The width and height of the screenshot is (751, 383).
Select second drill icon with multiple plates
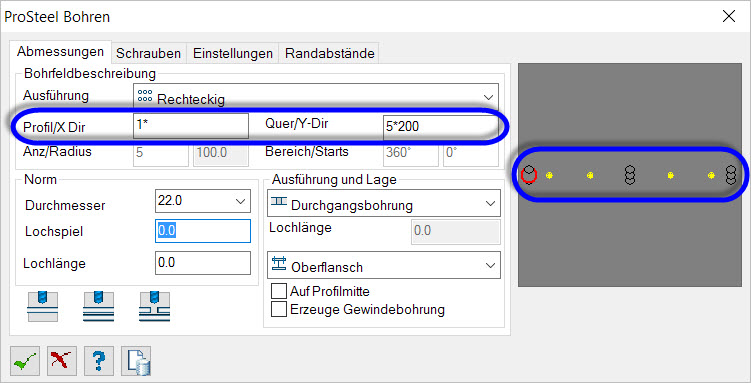pos(98,306)
